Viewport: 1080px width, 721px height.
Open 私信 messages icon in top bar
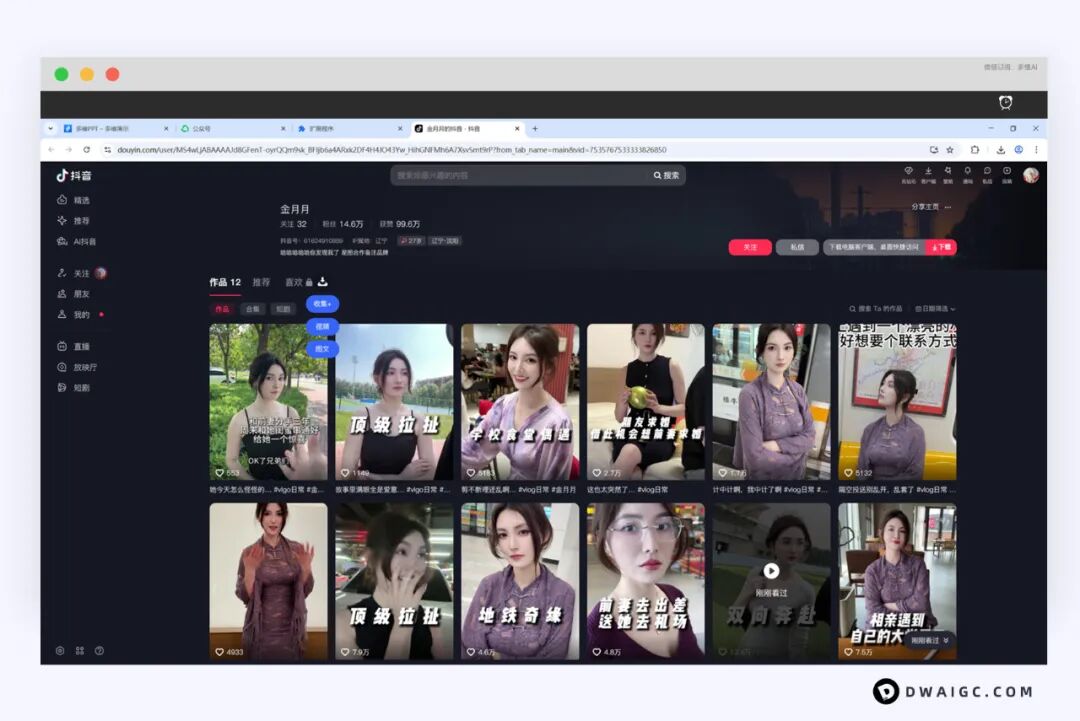click(x=987, y=174)
